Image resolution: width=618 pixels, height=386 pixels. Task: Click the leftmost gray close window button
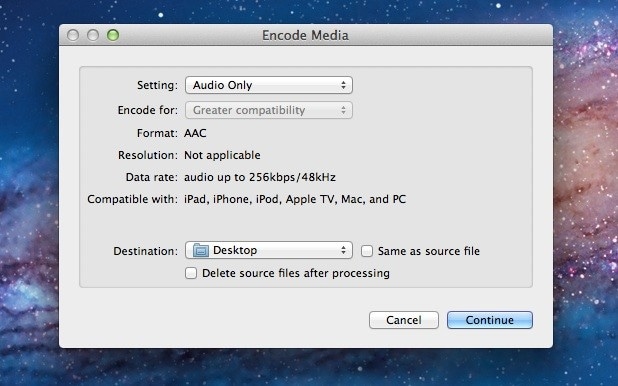tap(73, 35)
